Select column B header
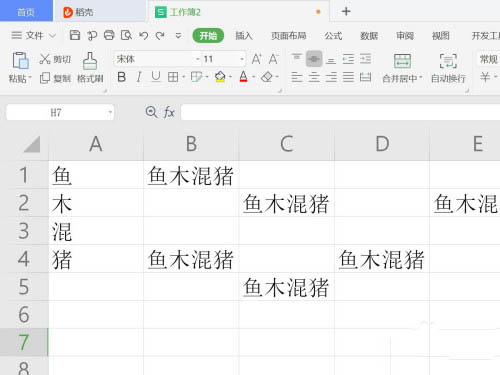This screenshot has height=375, width=500. point(191,144)
